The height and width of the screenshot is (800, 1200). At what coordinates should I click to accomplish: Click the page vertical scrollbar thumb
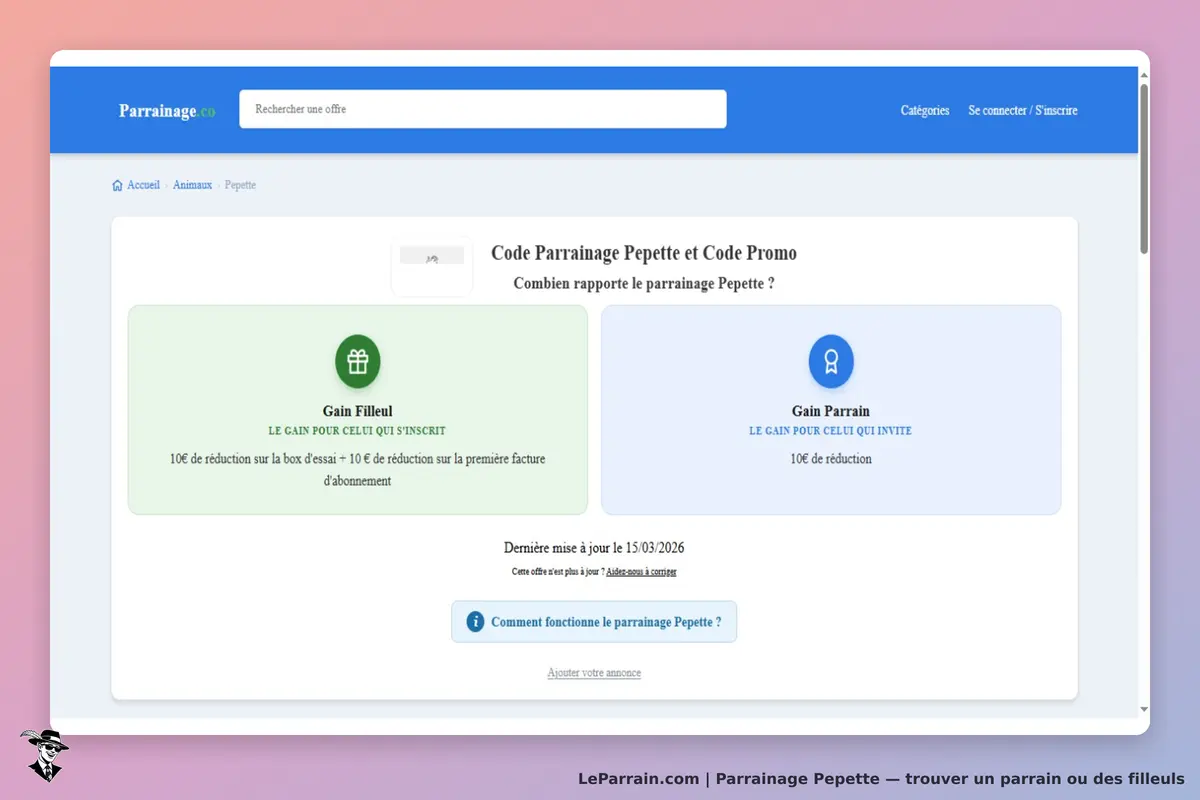pos(1144,168)
